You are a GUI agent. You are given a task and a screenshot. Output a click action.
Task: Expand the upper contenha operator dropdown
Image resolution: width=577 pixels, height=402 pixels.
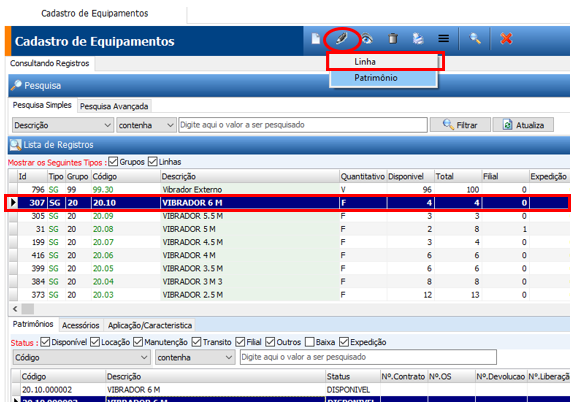click(x=170, y=126)
